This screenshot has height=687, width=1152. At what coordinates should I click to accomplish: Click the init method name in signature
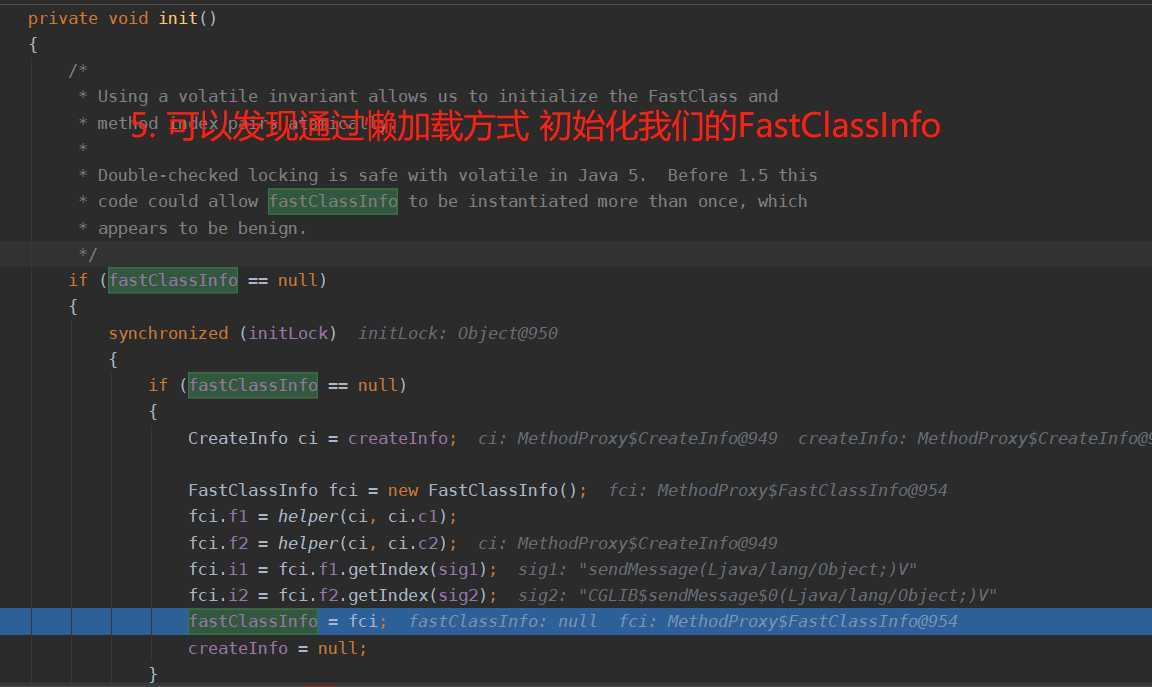pyautogui.click(x=178, y=18)
